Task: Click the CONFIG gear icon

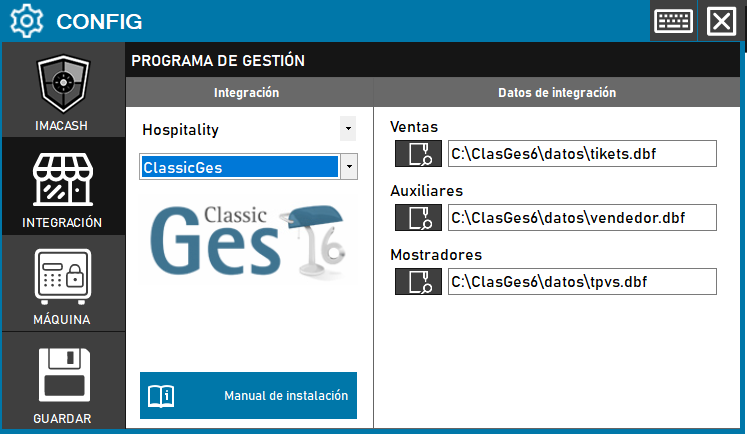Action: 26,21
